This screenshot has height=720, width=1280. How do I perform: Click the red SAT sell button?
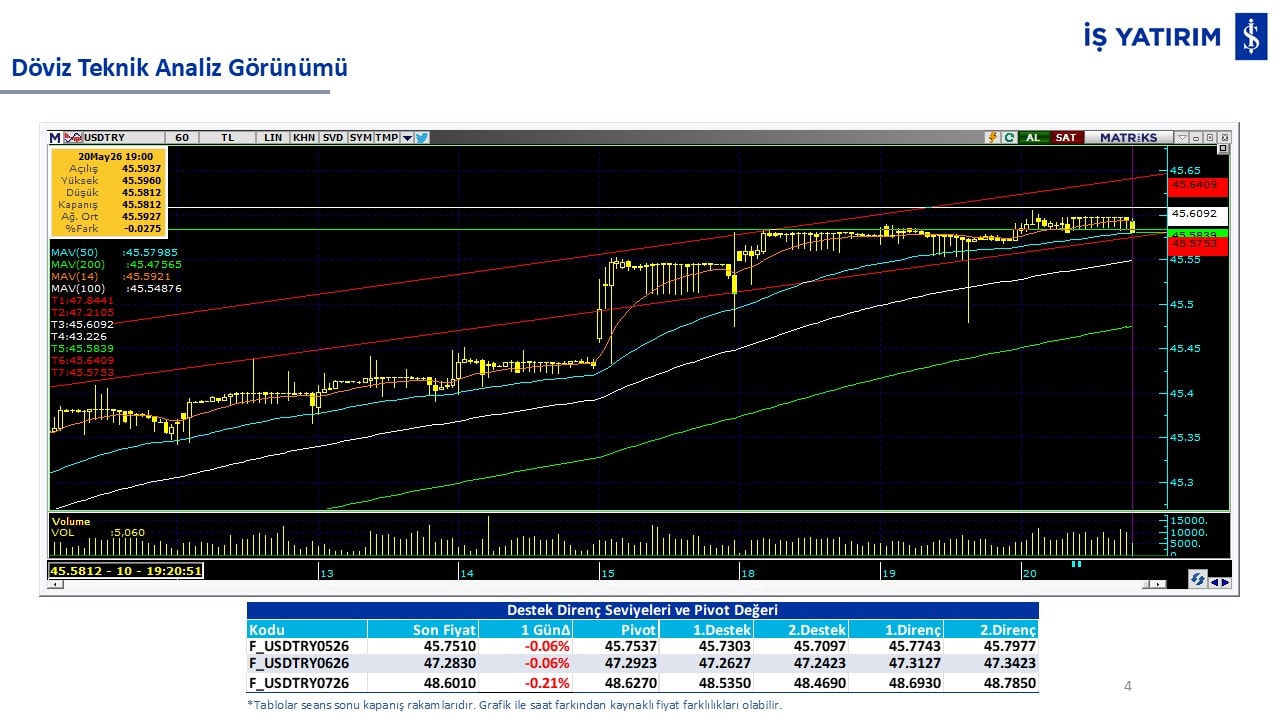(1067, 138)
